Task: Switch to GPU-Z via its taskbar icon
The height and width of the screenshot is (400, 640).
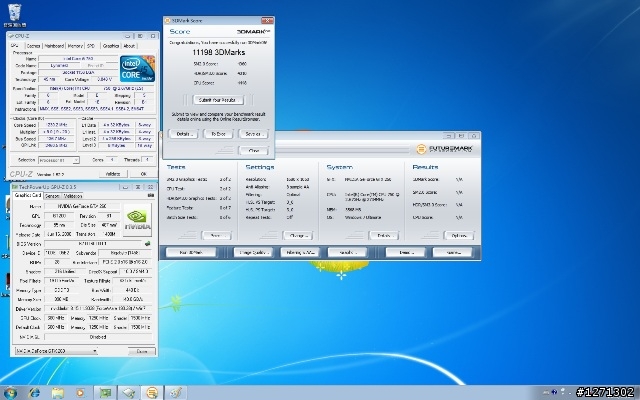Action: pos(105,393)
